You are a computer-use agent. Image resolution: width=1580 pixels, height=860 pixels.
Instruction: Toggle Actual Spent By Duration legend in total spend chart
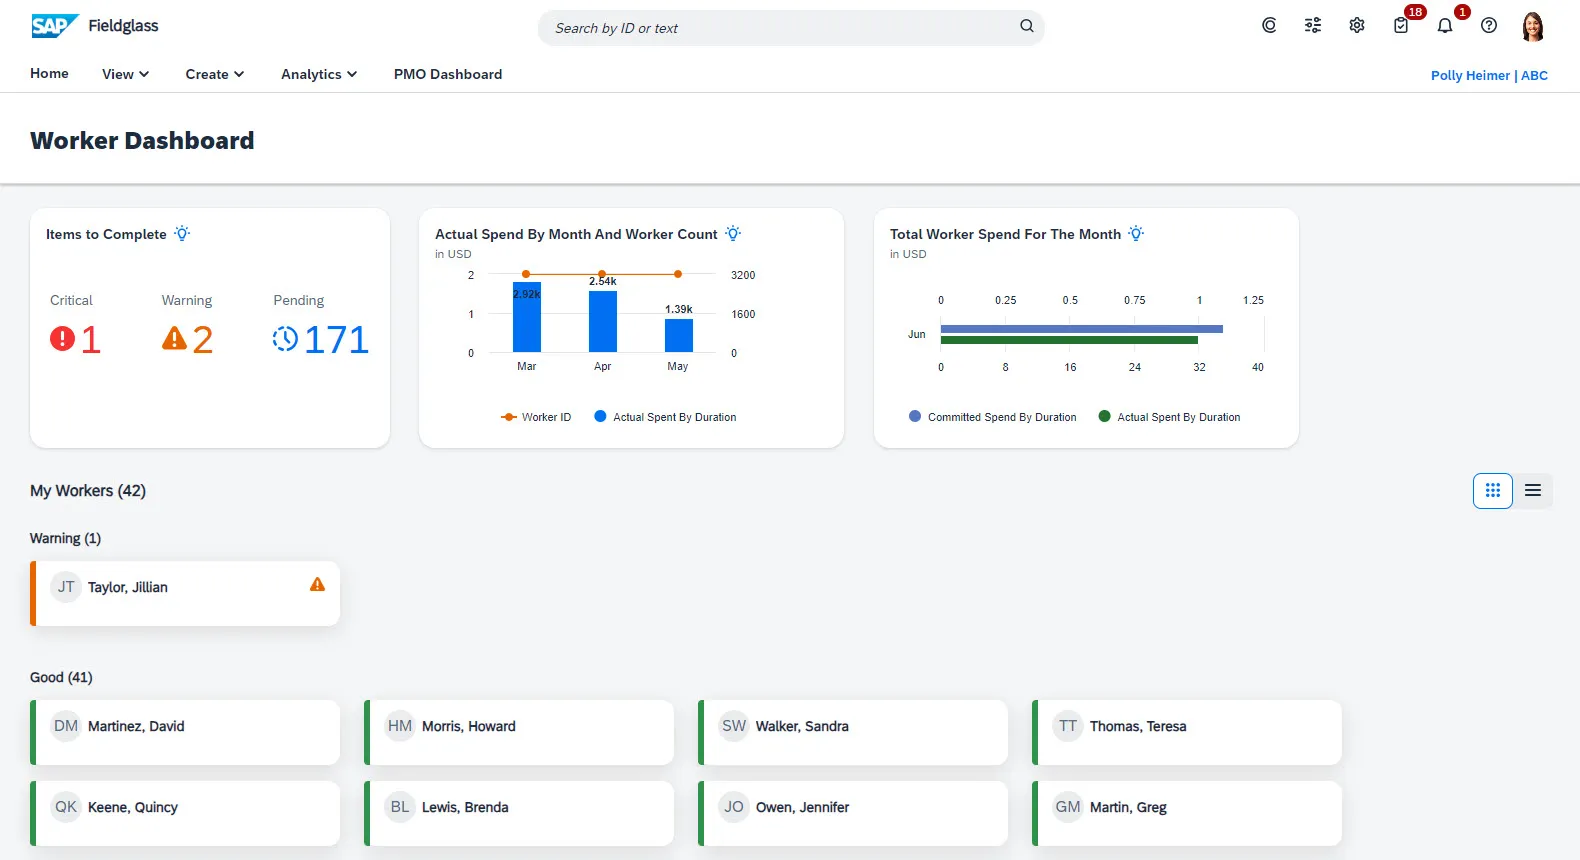point(1169,417)
